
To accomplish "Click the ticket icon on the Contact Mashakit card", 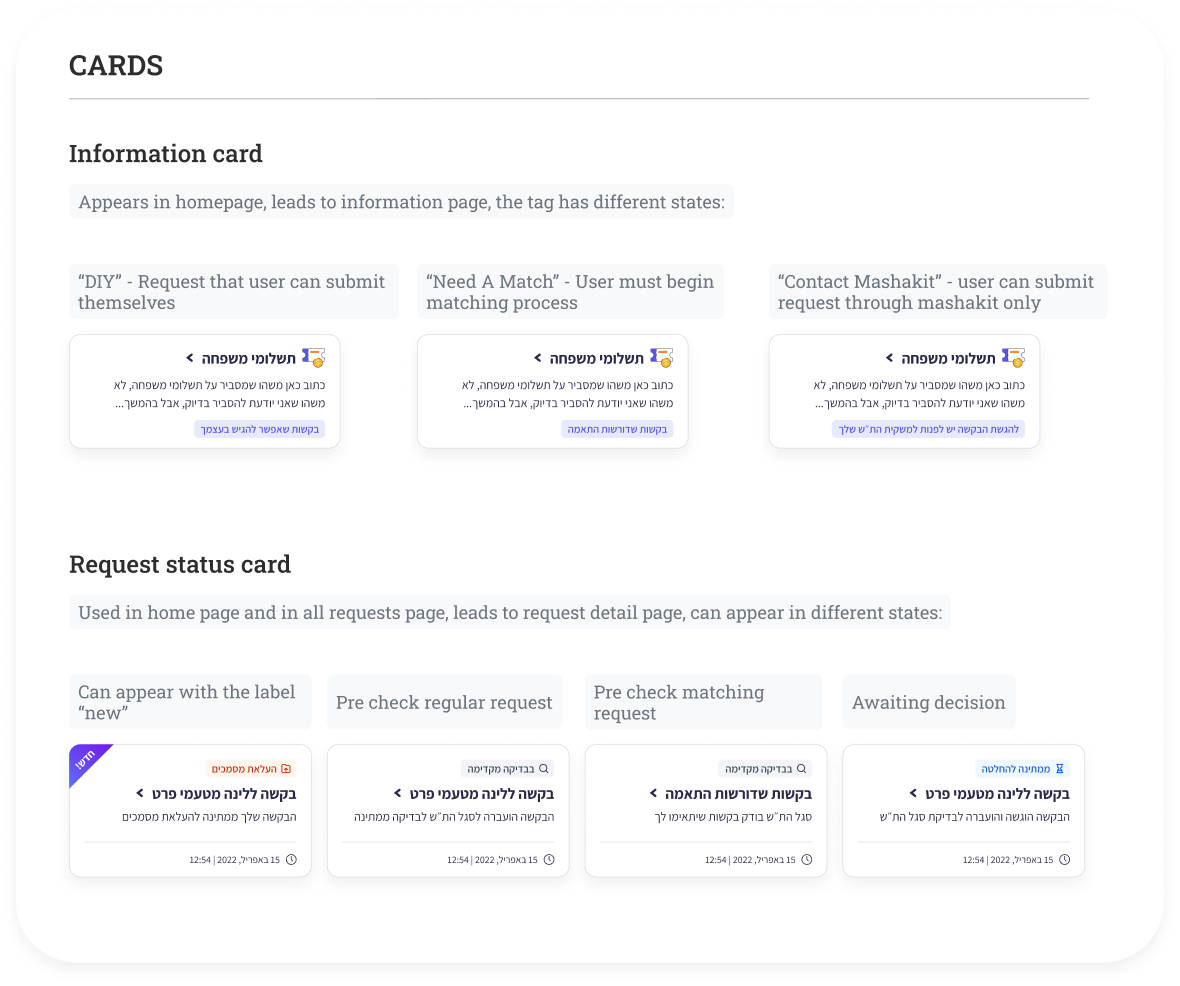I will coord(1014,357).
